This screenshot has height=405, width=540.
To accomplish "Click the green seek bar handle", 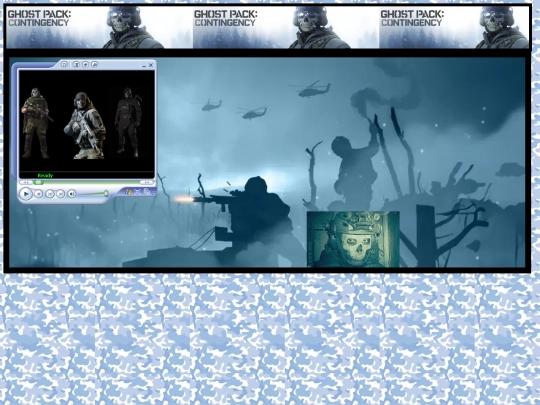I will point(39,182).
